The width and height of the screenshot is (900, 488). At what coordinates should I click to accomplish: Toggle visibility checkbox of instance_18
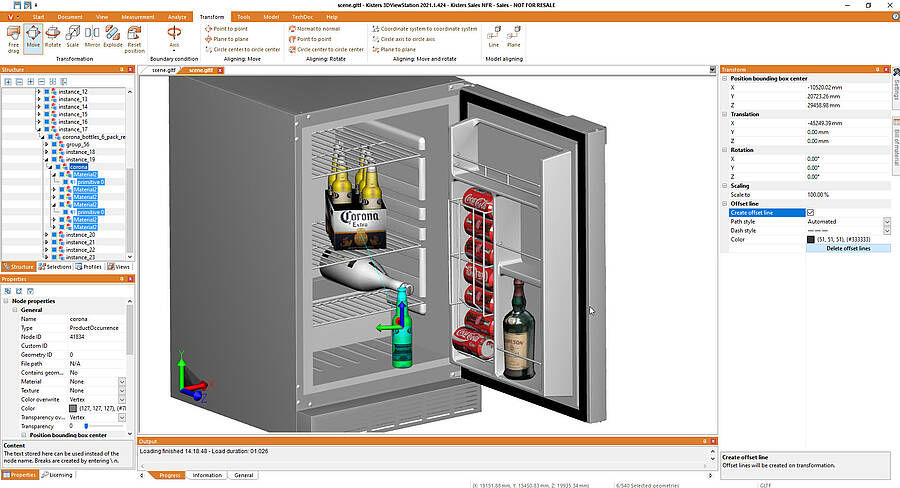point(54,152)
